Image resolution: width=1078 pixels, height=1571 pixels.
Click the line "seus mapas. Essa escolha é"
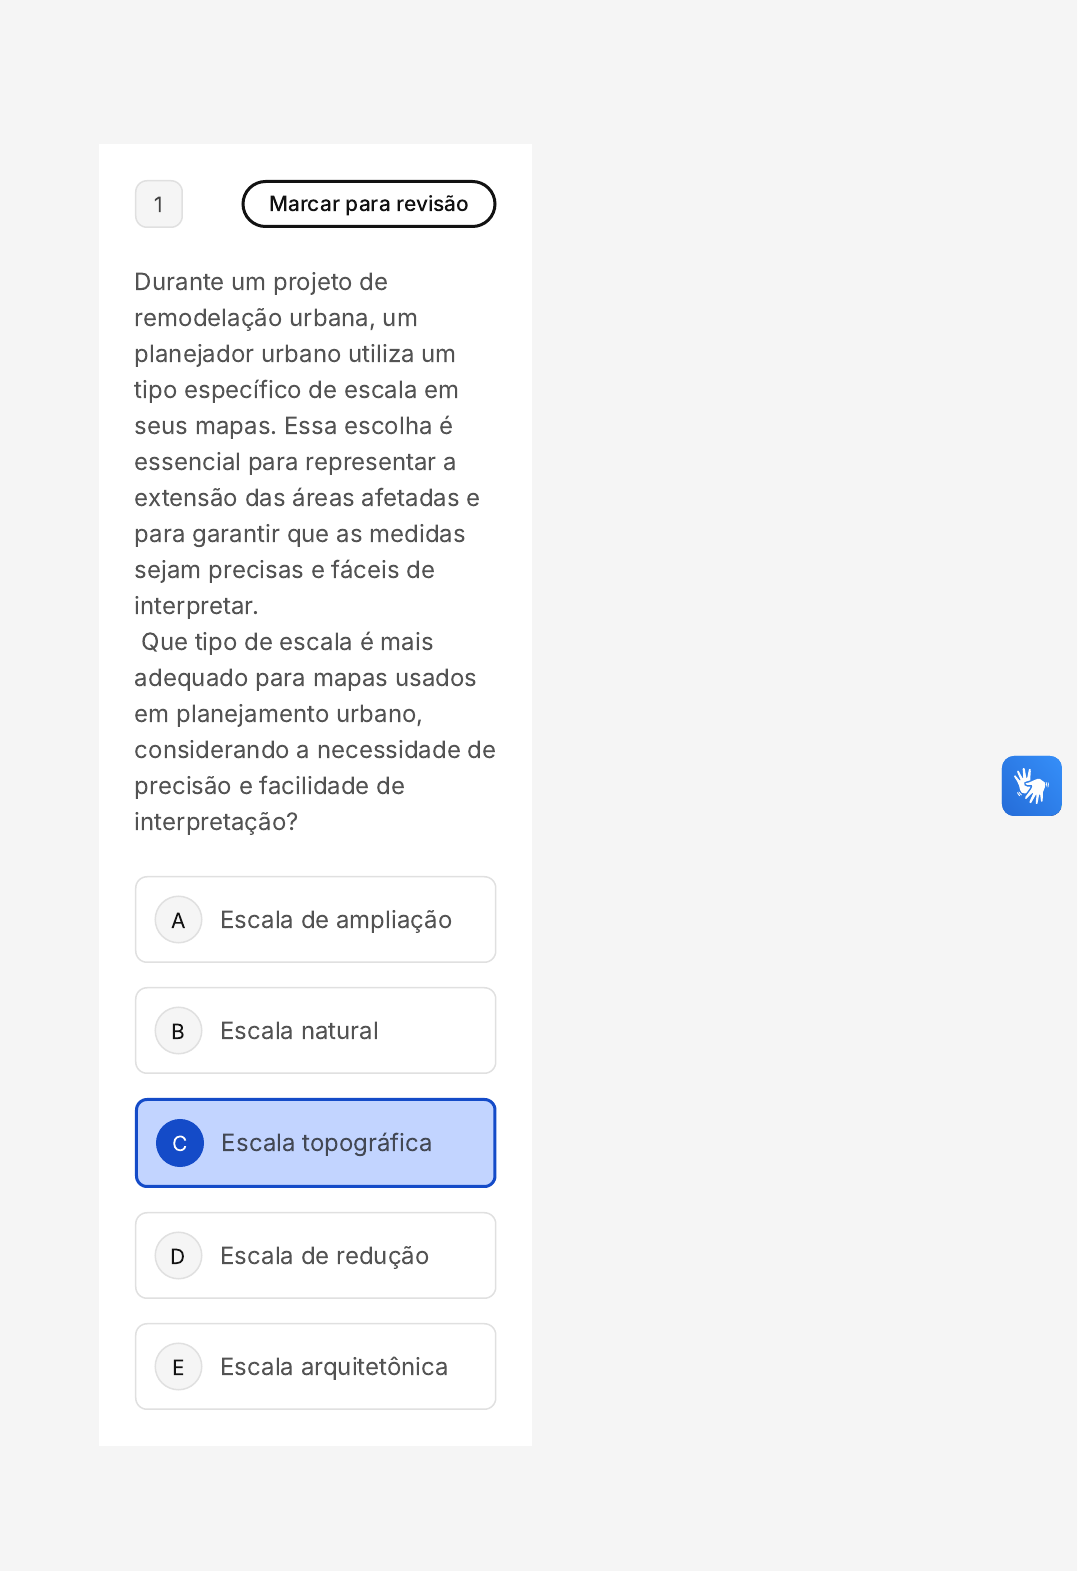coord(293,426)
